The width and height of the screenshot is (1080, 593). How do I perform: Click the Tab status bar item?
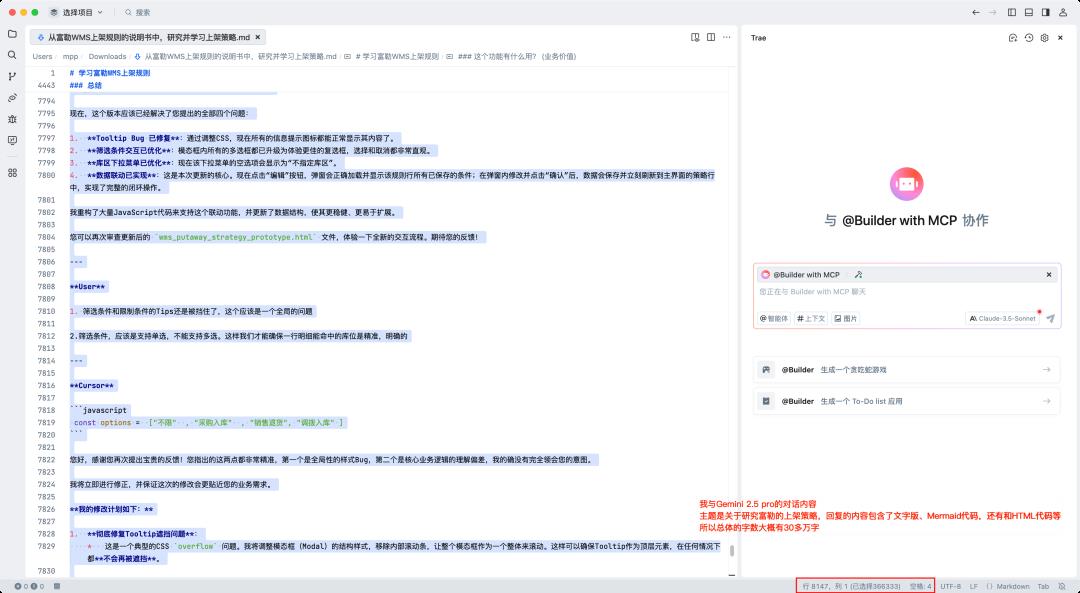pyautogui.click(x=1043, y=586)
